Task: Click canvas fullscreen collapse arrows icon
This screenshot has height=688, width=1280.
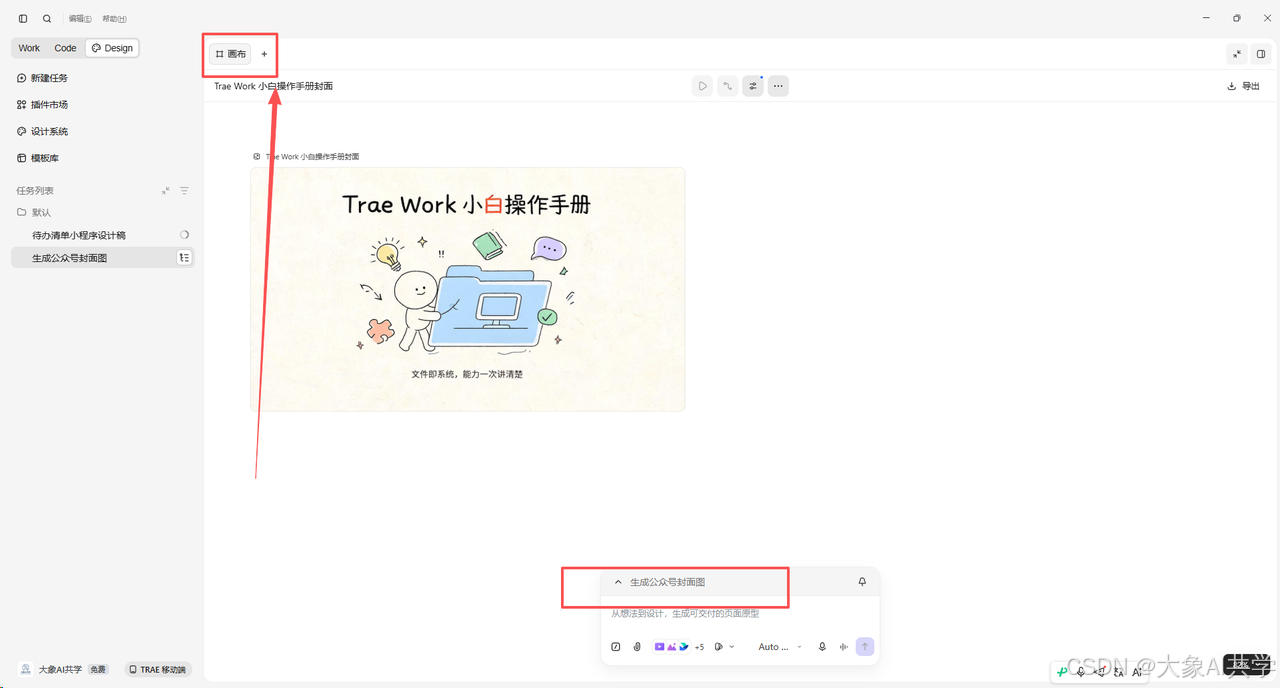Action: click(1237, 54)
